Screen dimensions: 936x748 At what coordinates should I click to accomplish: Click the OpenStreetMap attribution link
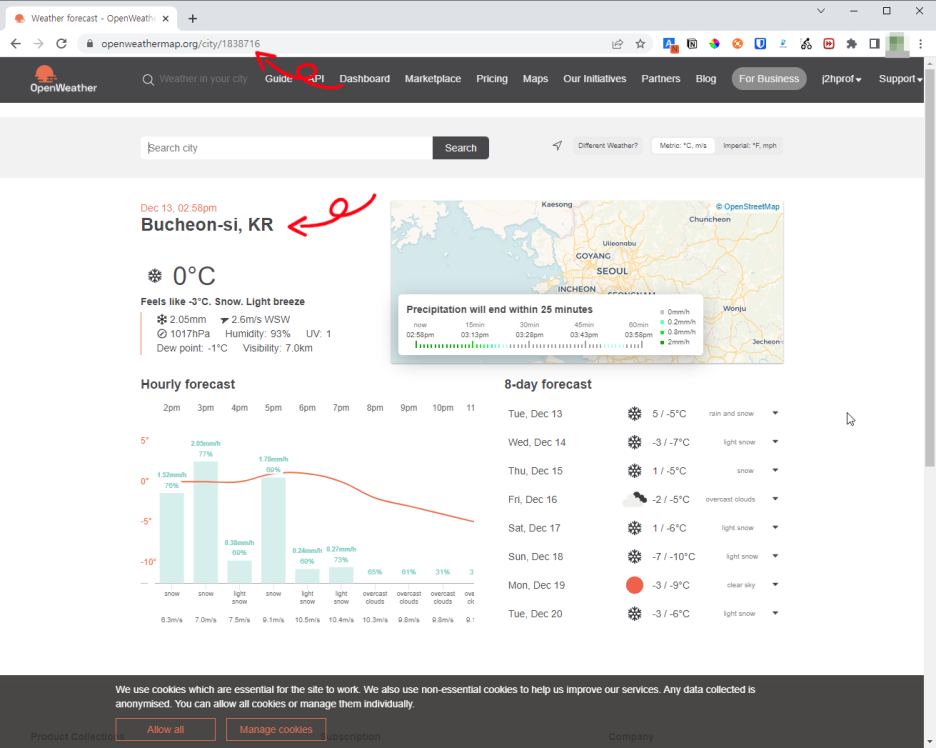749,207
